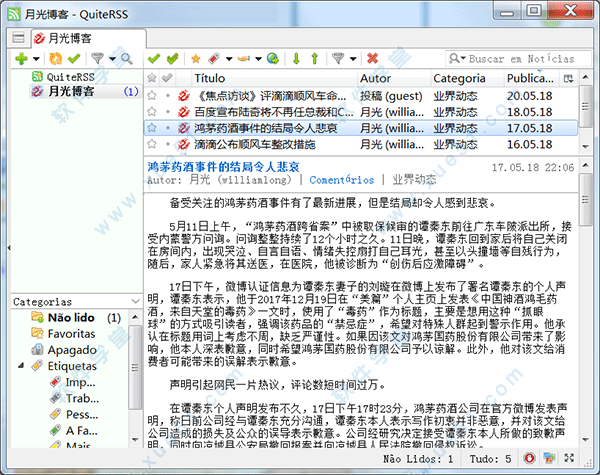This screenshot has height=475, width=600.
Task: Toggle star on 《焦点访谈》 news row
Action: click(152, 95)
